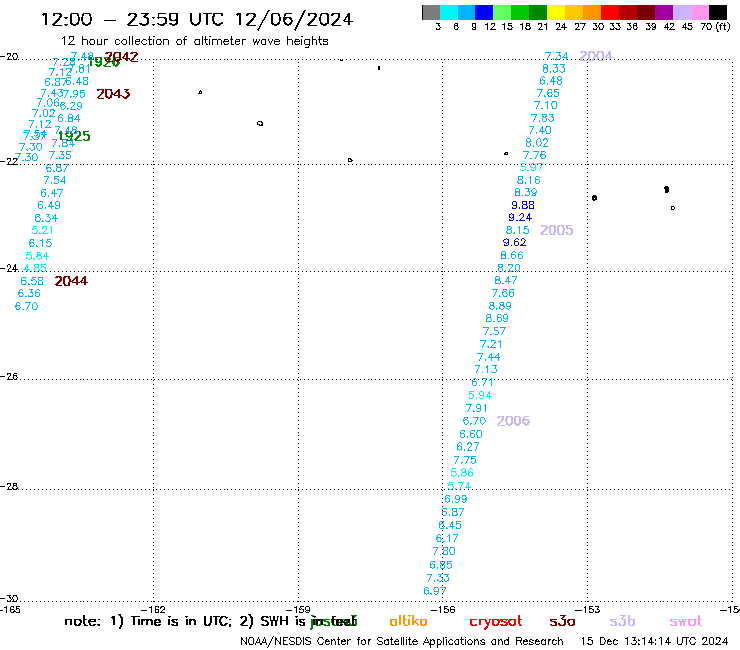The height and width of the screenshot is (650, 740).
Task: Click the wave height value 9.62
Action: [514, 243]
